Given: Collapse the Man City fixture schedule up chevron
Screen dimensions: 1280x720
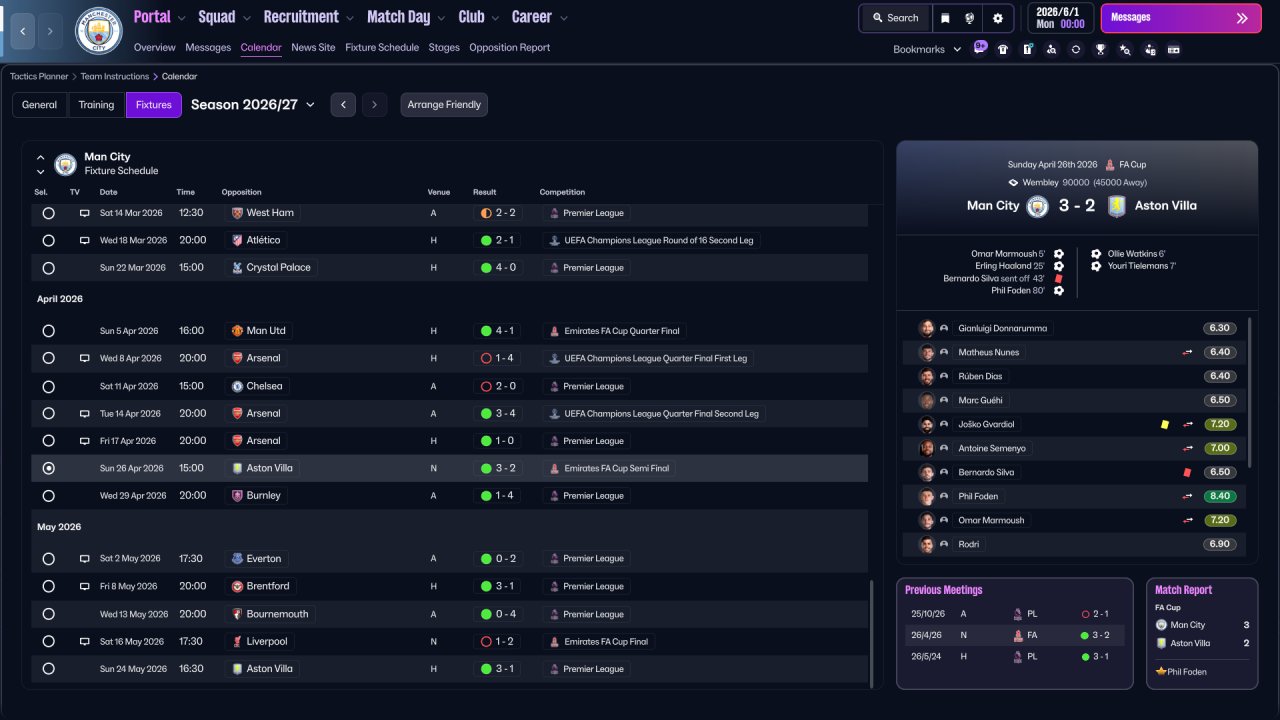Looking at the screenshot, I should click(41, 158).
